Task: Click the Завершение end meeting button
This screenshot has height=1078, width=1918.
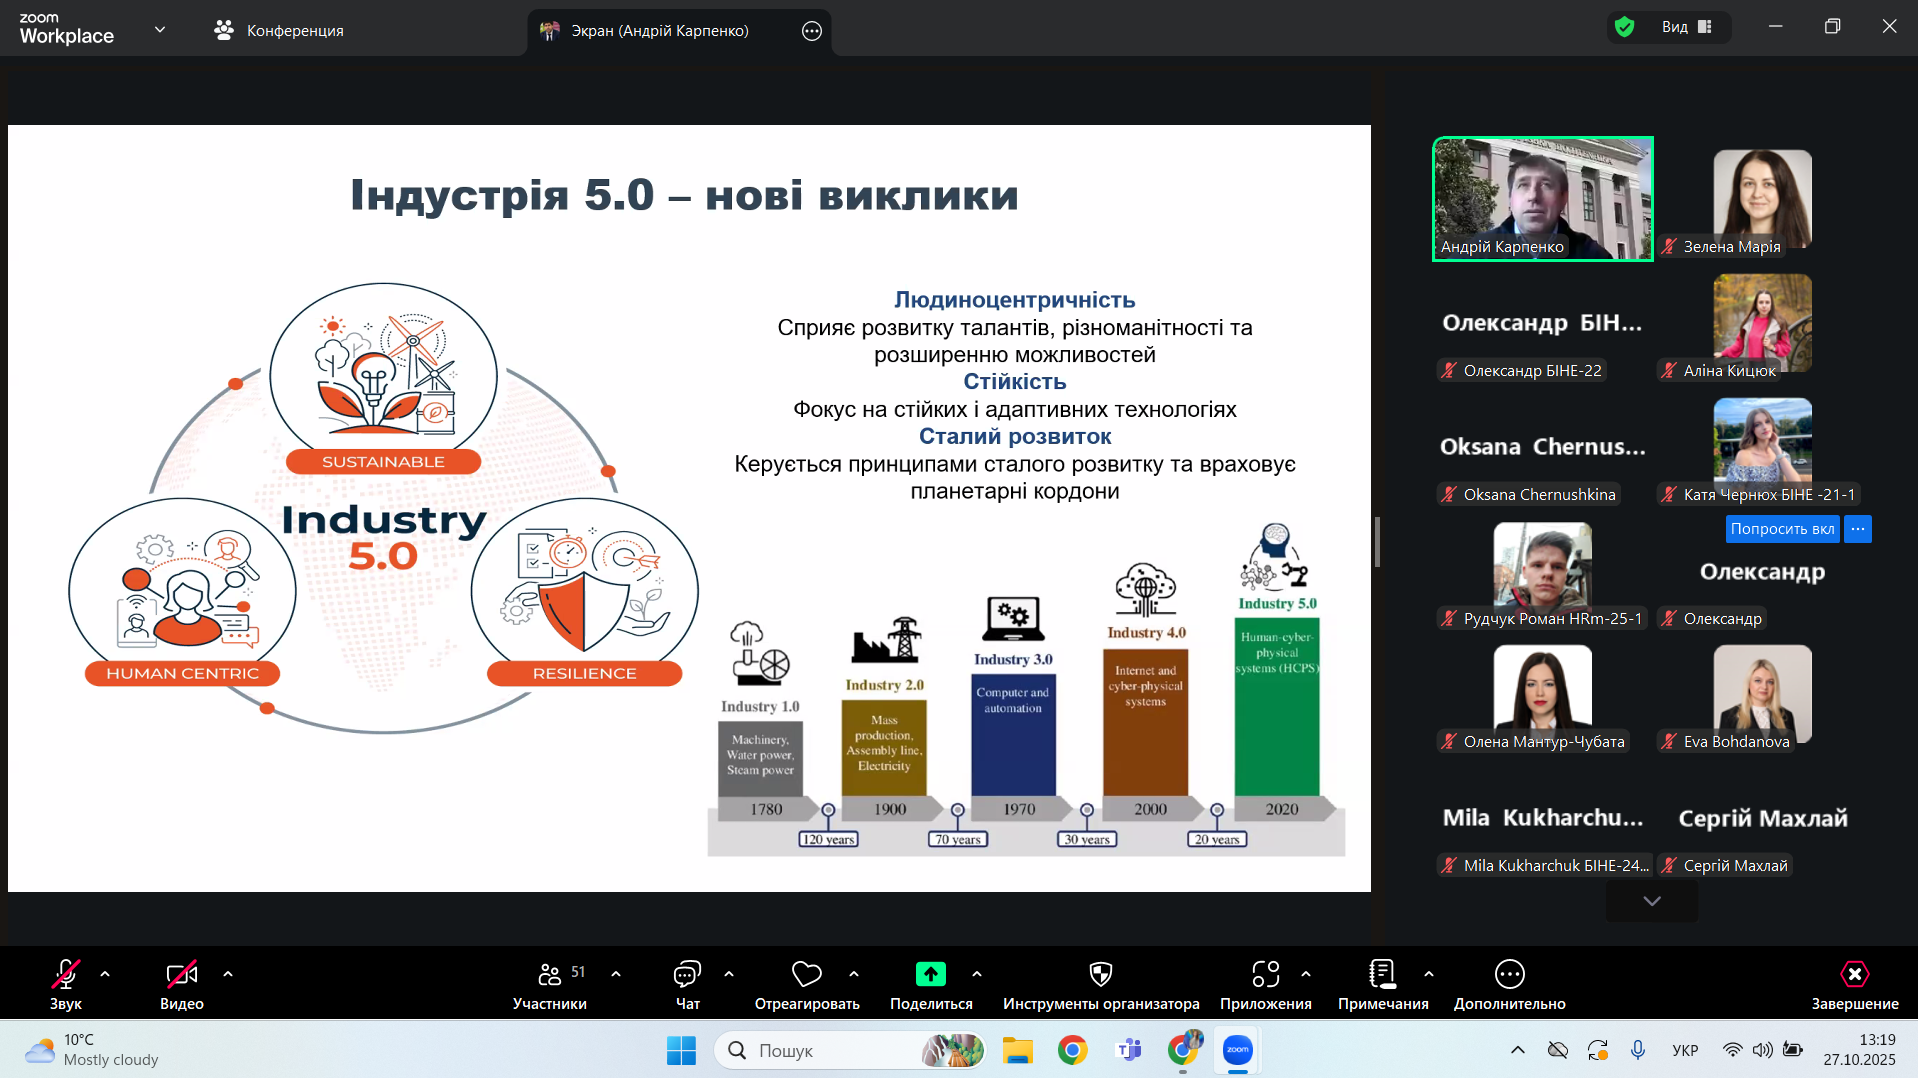Action: tap(1854, 984)
